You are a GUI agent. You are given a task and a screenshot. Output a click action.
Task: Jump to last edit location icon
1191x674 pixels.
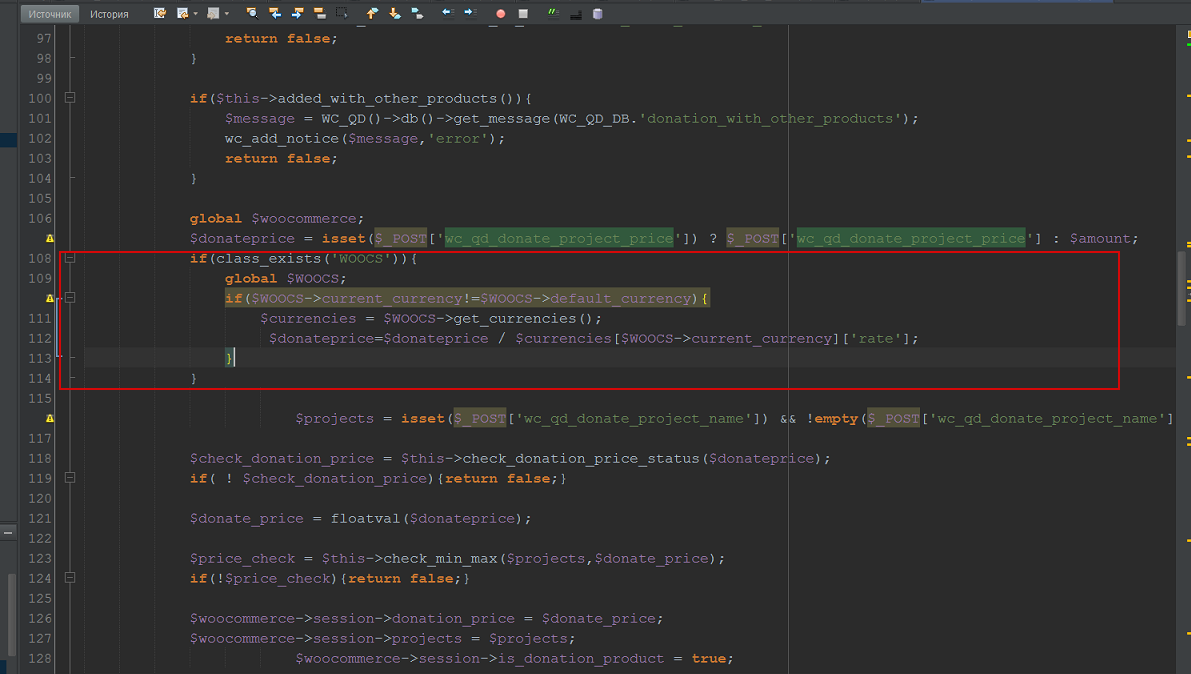(x=160, y=13)
